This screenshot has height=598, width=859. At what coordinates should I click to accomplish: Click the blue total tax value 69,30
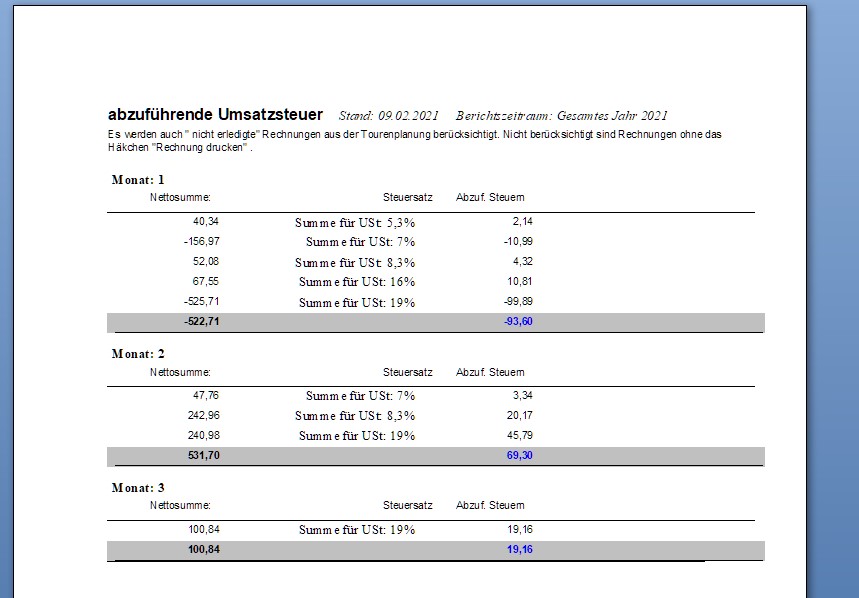(520, 456)
